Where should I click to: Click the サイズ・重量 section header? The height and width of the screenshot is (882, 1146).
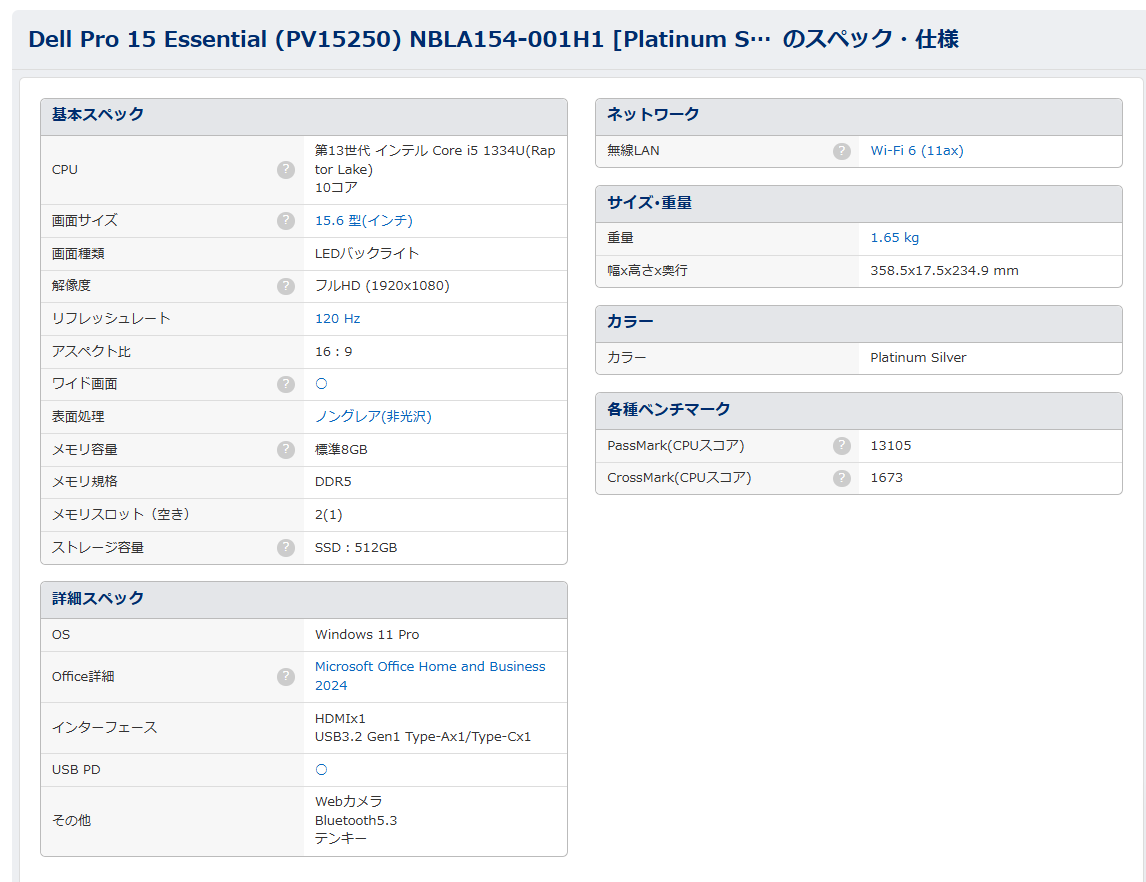point(859,204)
